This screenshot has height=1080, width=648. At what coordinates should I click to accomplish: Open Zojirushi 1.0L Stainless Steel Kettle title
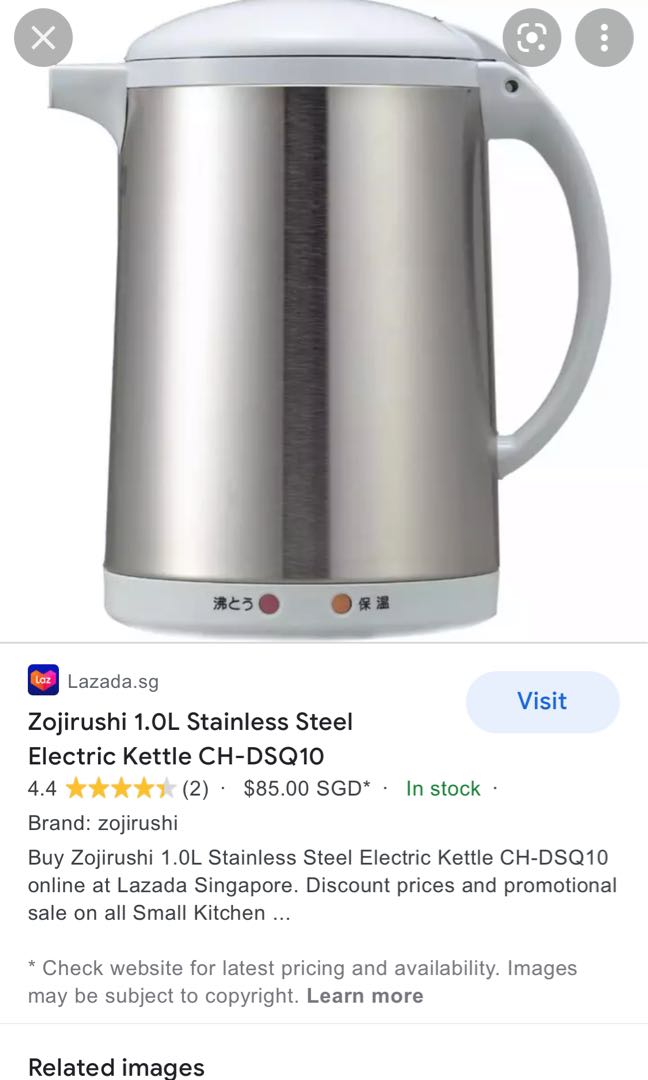tap(190, 738)
